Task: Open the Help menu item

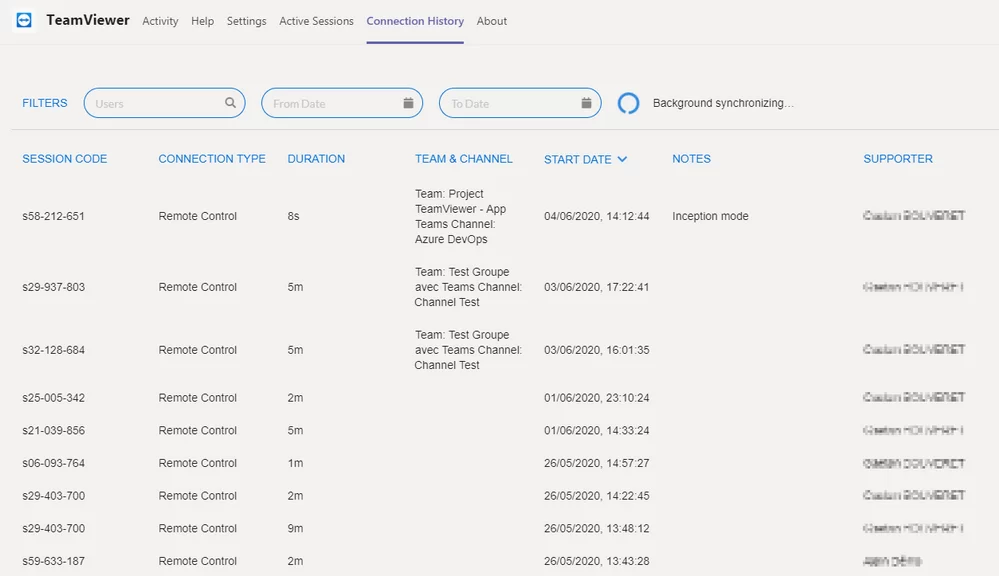Action: [x=202, y=21]
